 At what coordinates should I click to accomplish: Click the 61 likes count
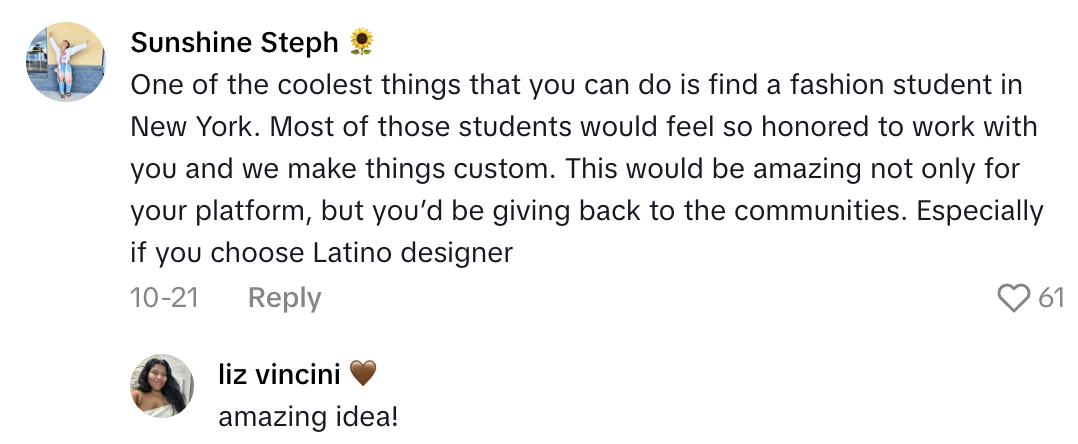[x=1051, y=298]
